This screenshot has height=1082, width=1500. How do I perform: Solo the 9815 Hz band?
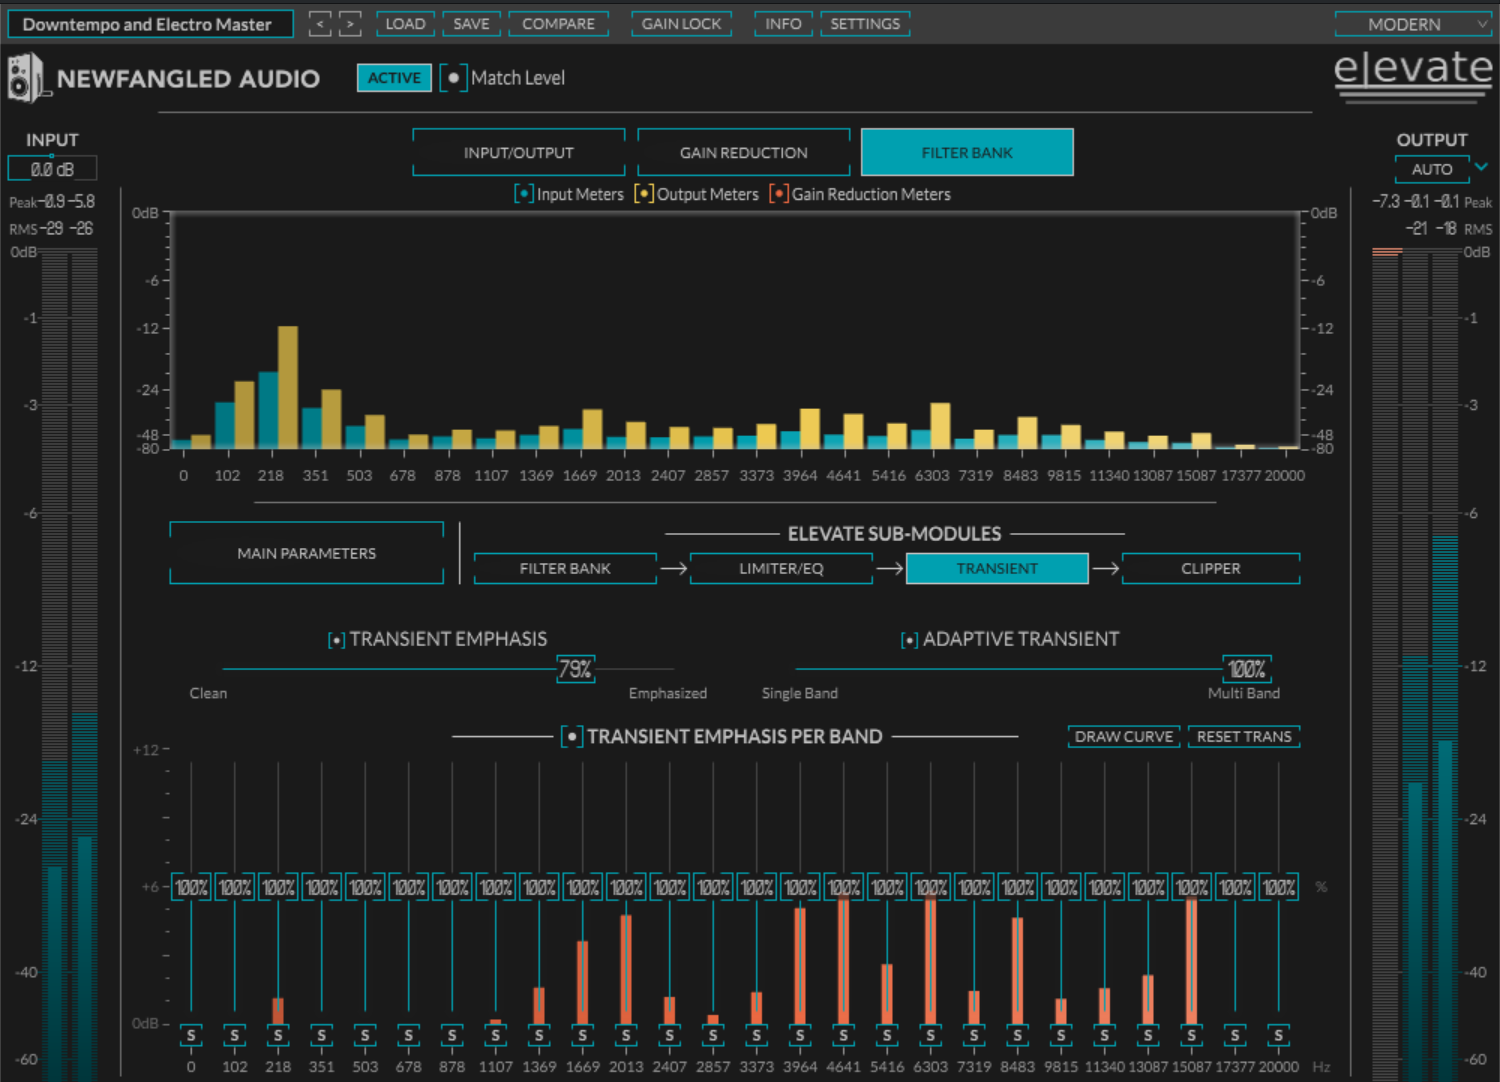(1061, 1036)
